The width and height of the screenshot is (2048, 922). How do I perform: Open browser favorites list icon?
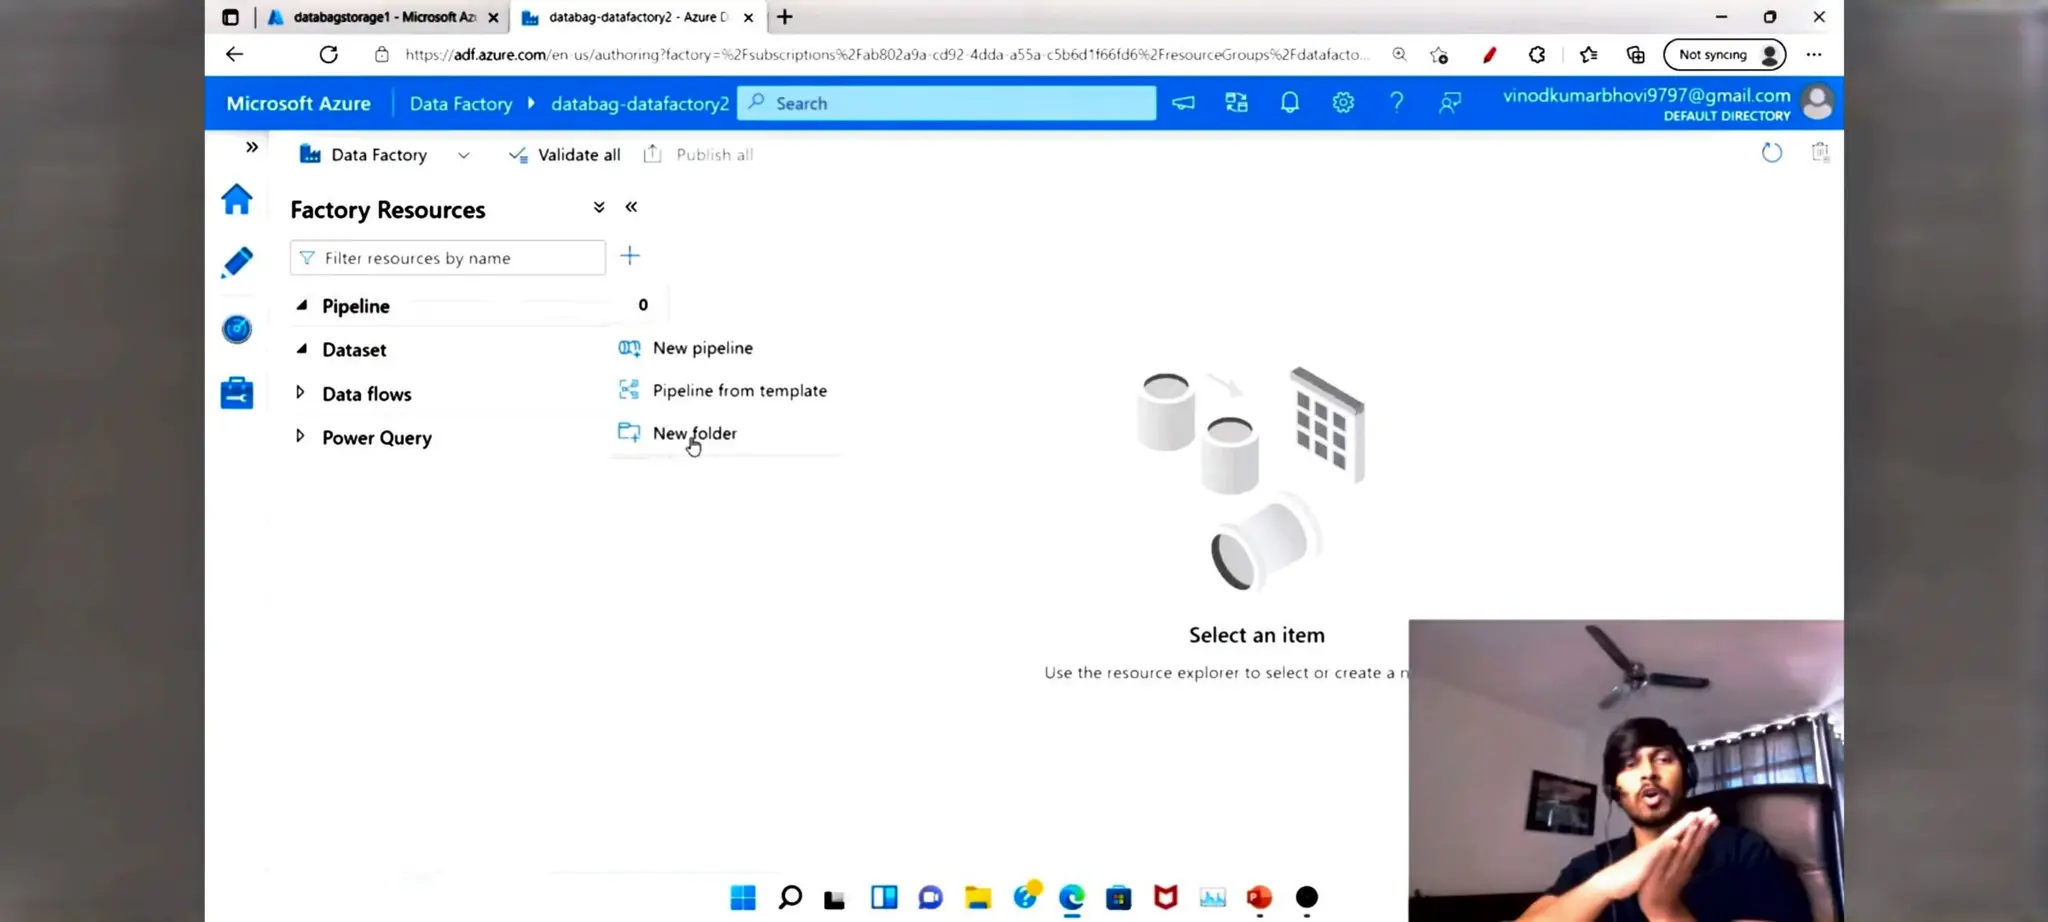tap(1588, 55)
